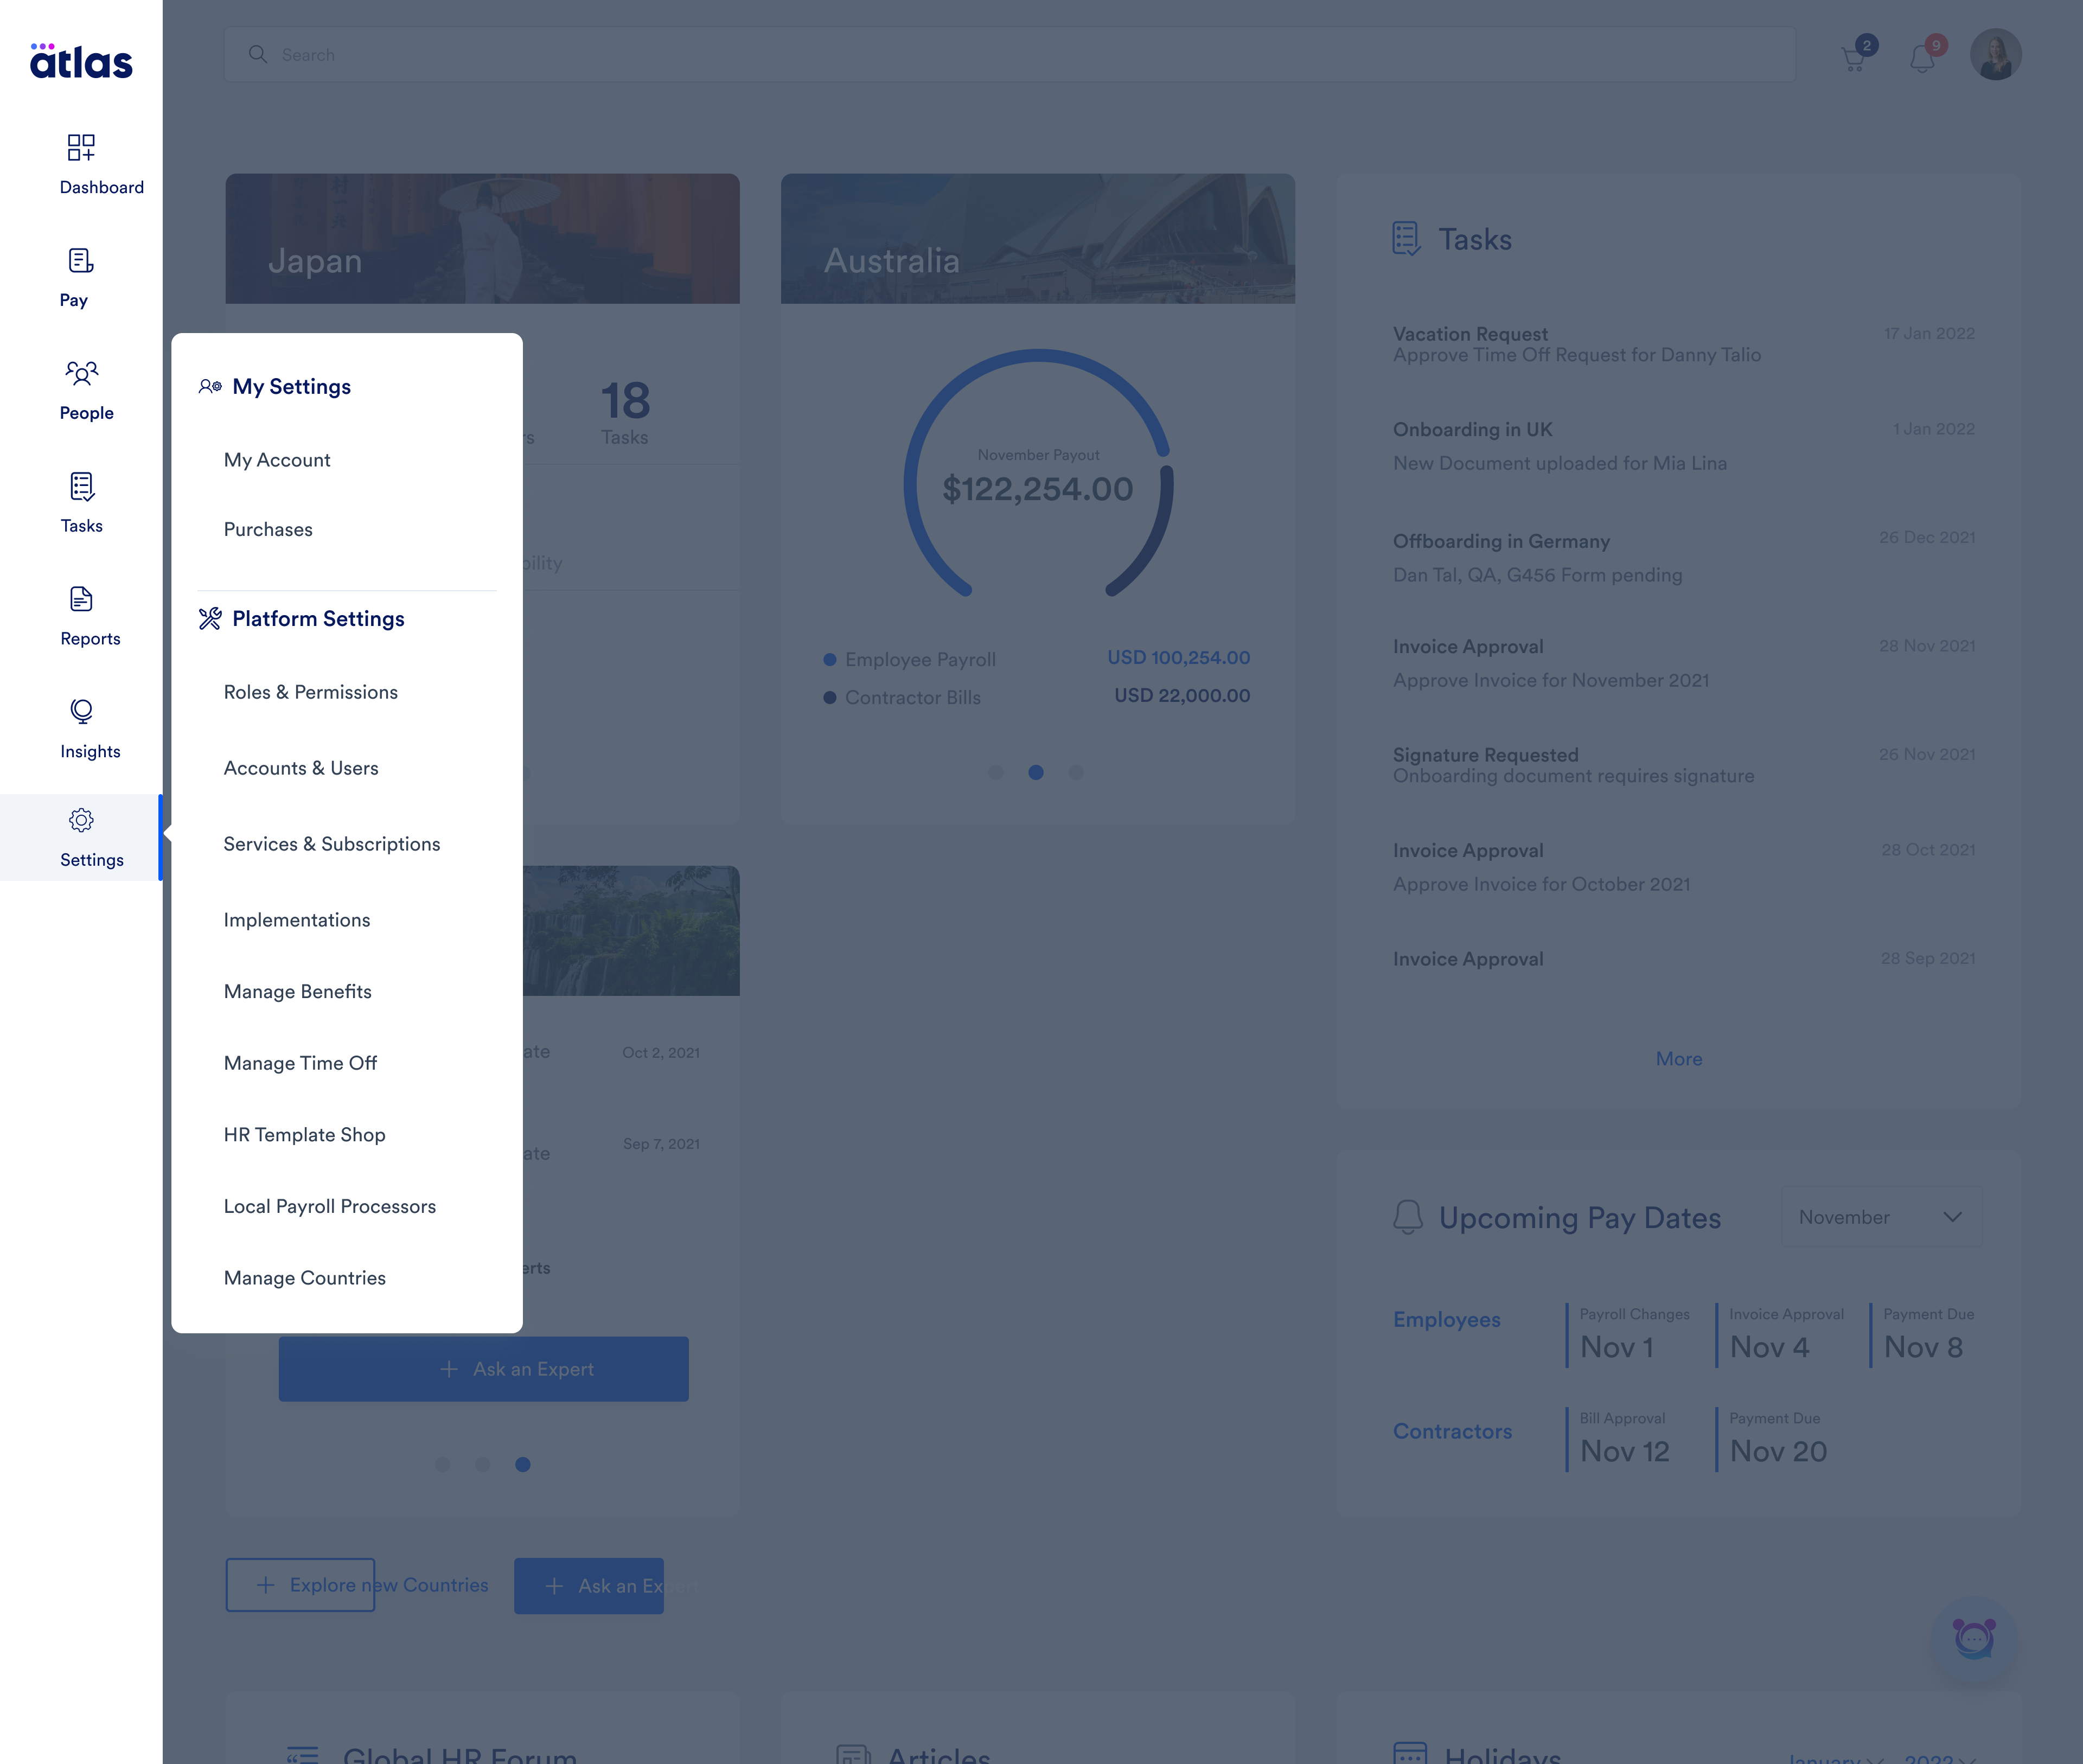This screenshot has width=2083, height=1764.
Task: Click the atlas logo
Action: pos(81,61)
